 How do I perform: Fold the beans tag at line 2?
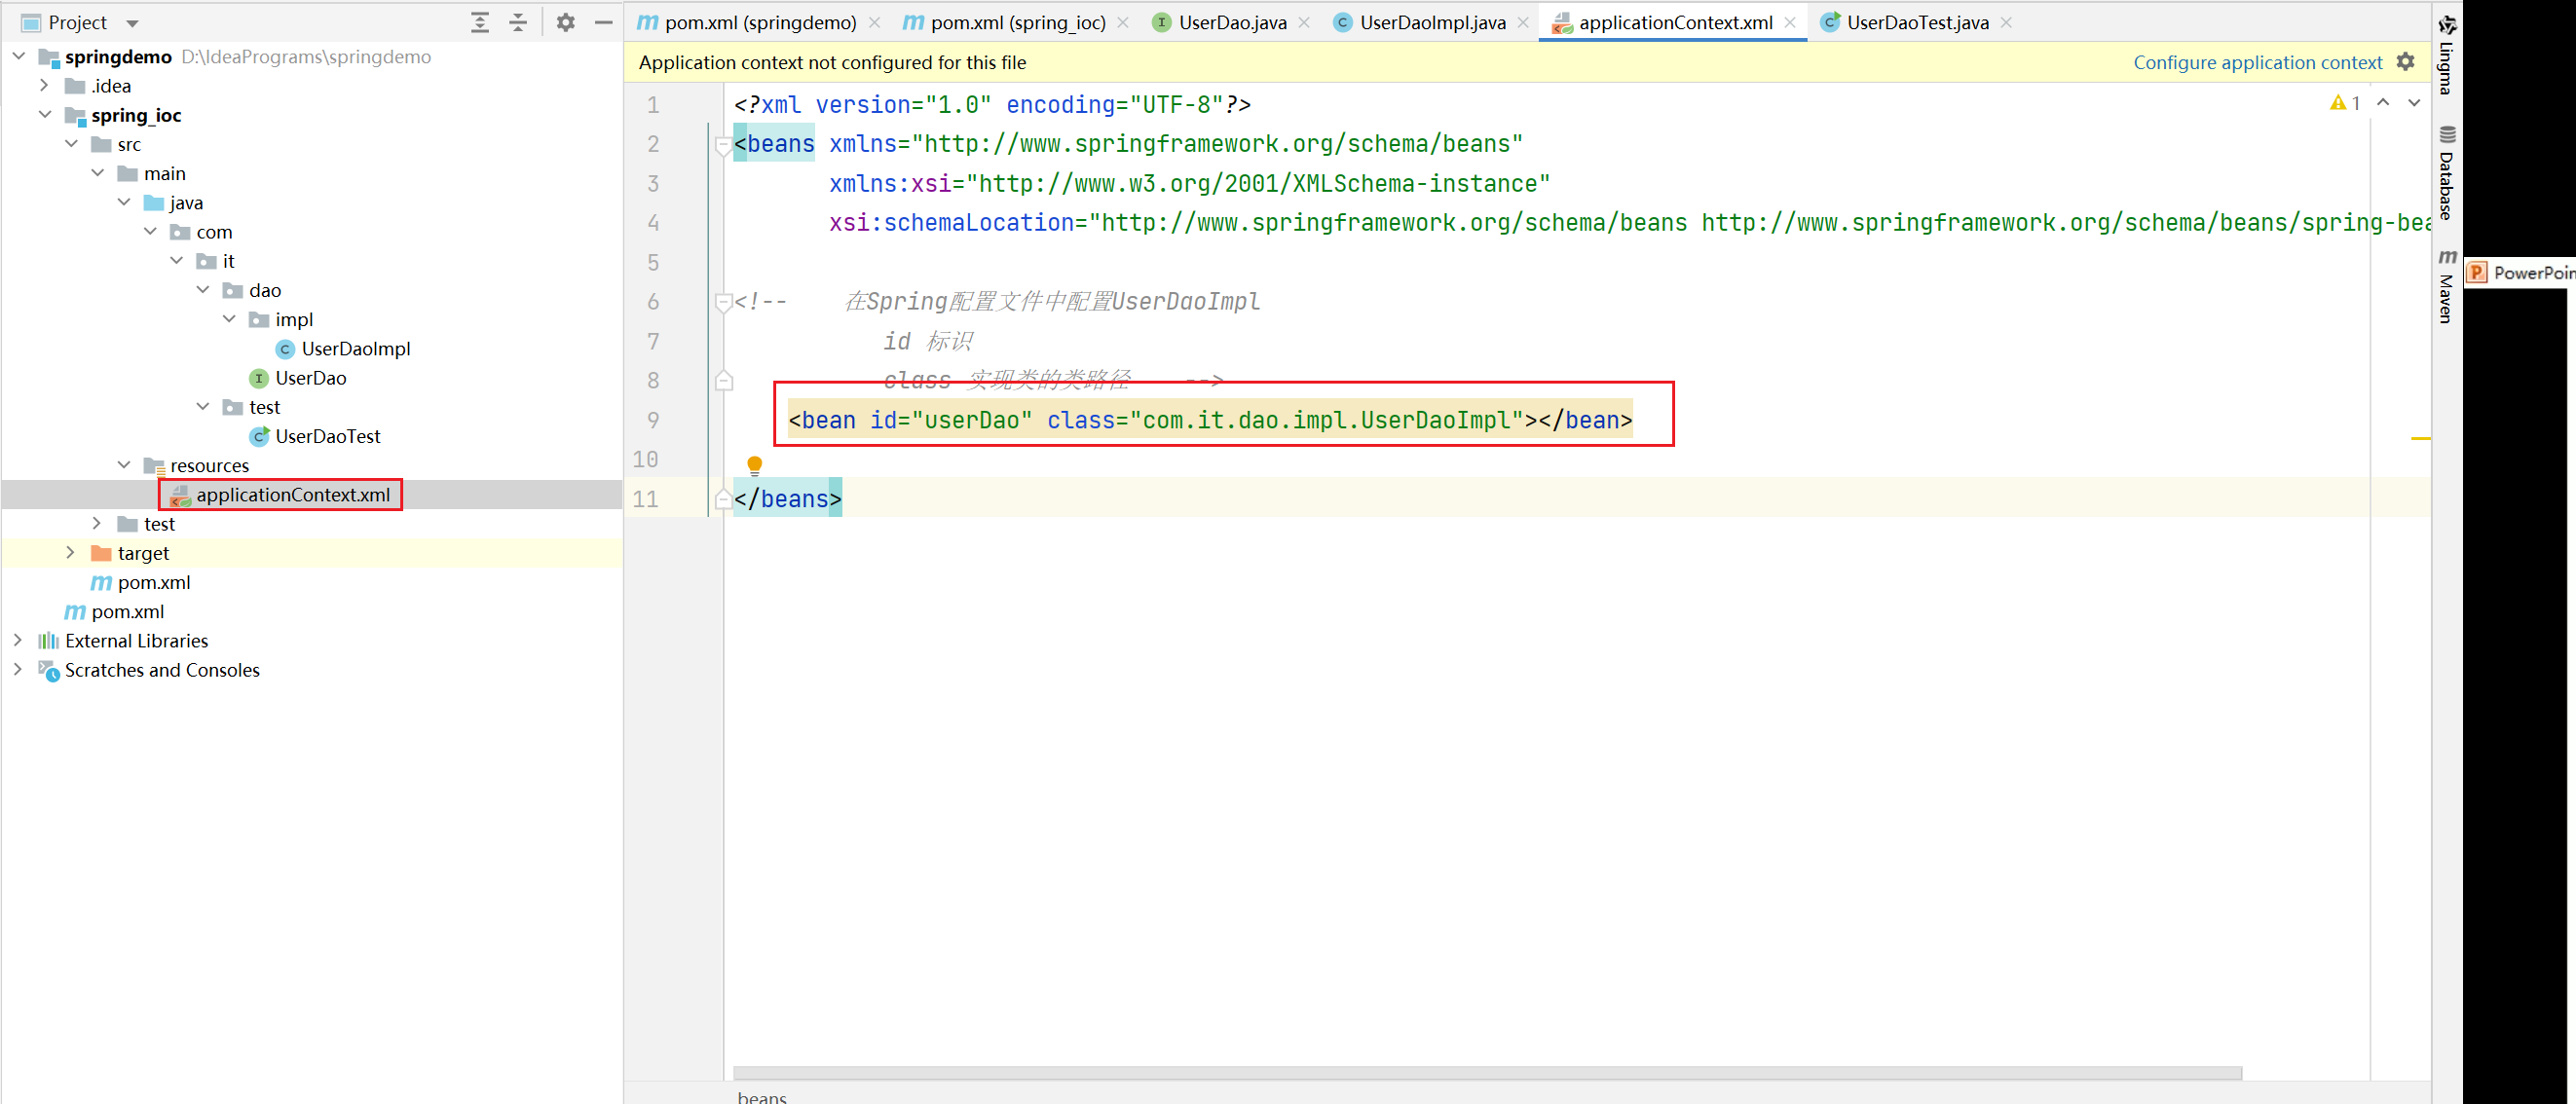pyautogui.click(x=723, y=146)
